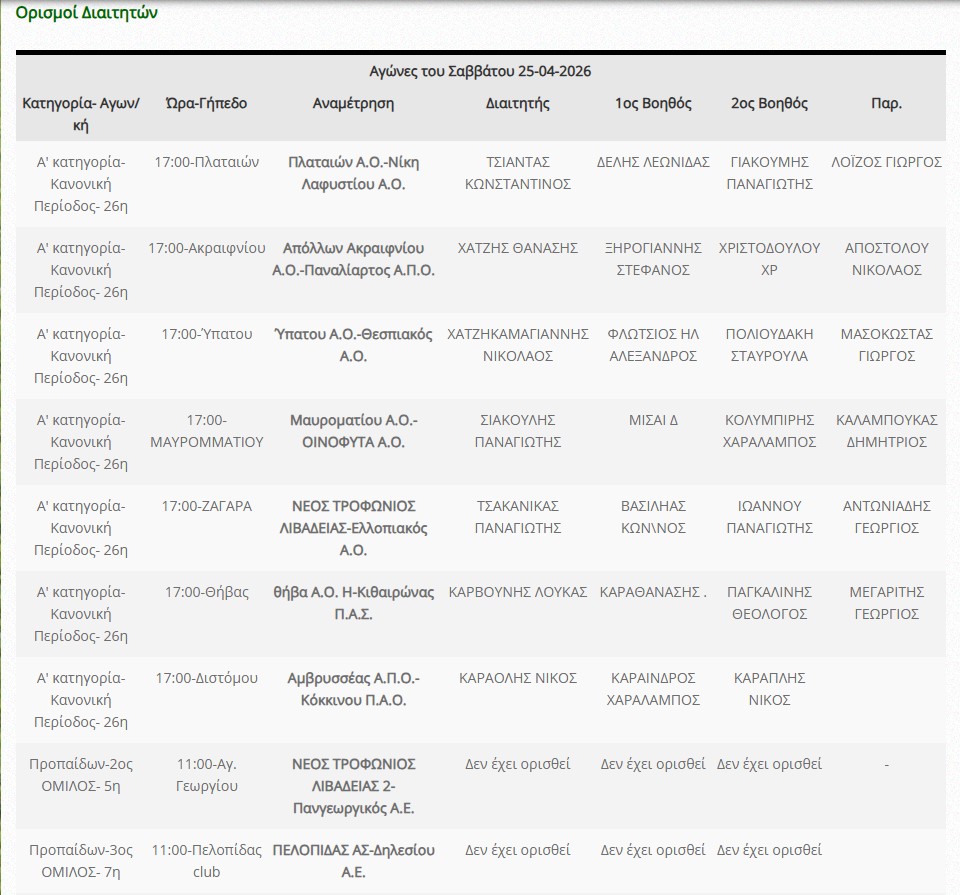Click the ΠΕΛΟΠΙΔΑΣ ΑΣ-Δηλεσίου Α.Ε. match
Viewport: 960px width, 895px height.
click(x=353, y=861)
